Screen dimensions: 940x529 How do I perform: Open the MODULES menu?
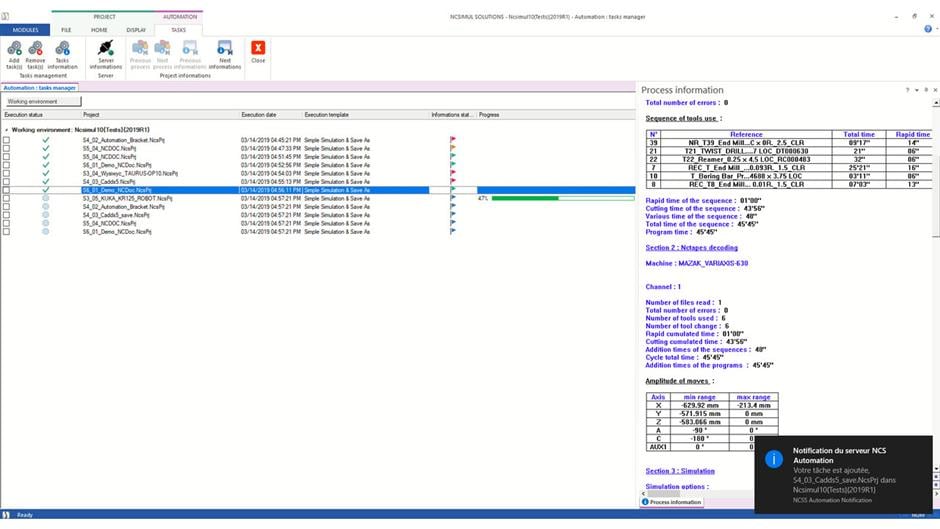(25, 30)
